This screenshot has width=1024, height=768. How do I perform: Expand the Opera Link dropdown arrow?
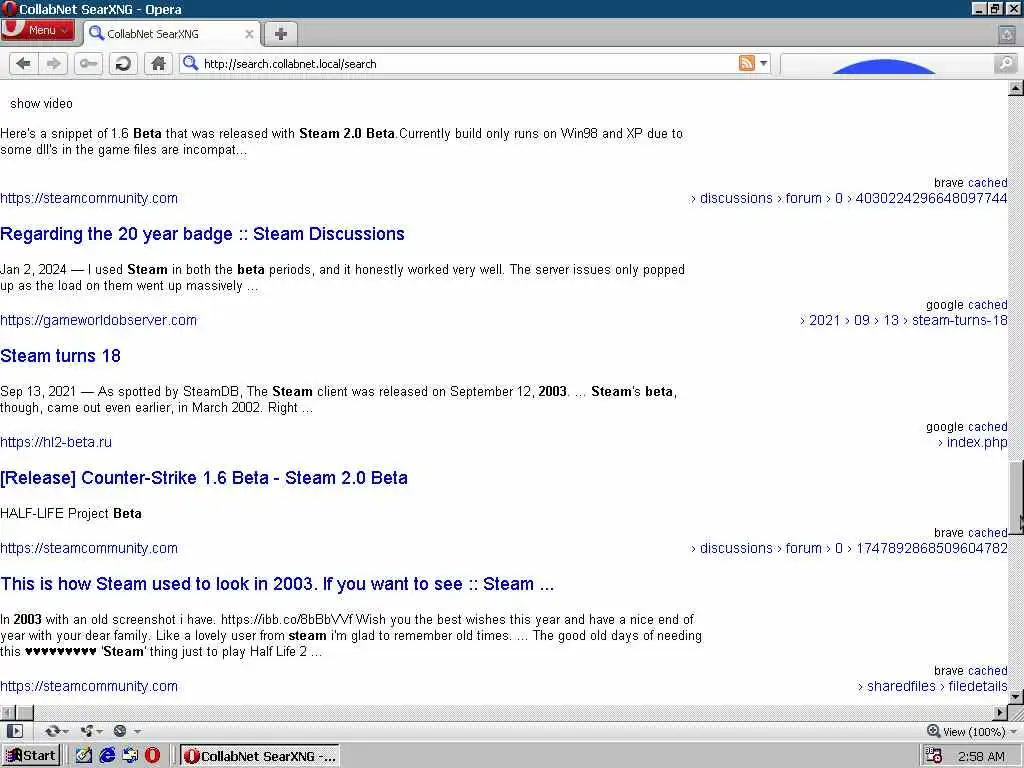[66, 732]
